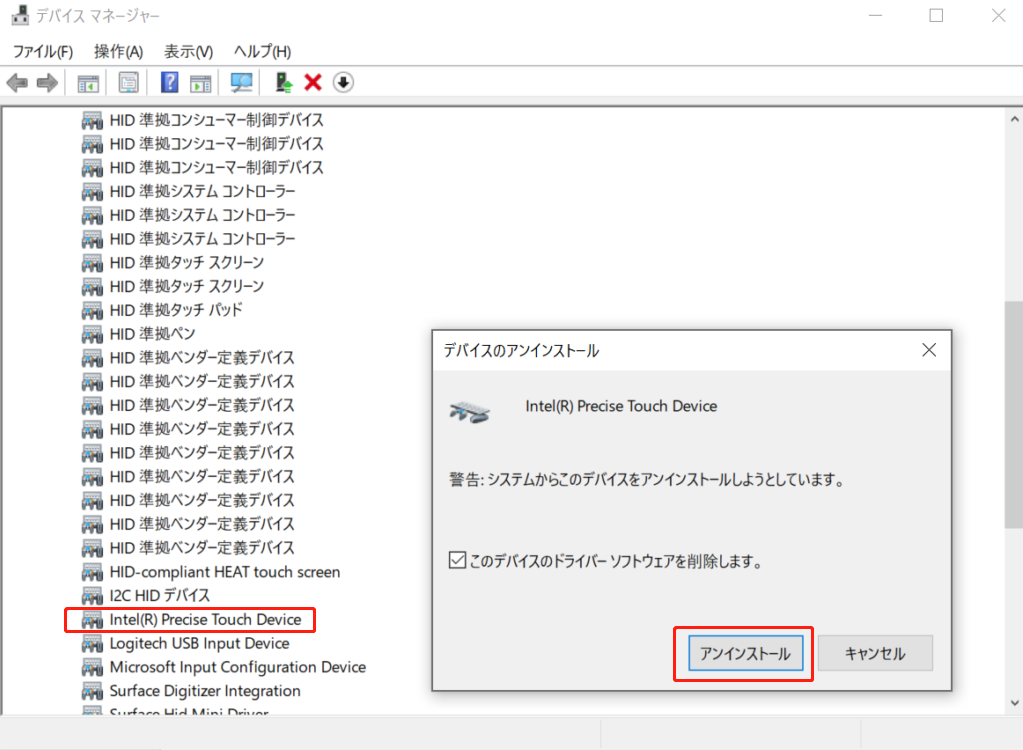
Task: Confirm with the アンインストール button
Action: (745, 653)
